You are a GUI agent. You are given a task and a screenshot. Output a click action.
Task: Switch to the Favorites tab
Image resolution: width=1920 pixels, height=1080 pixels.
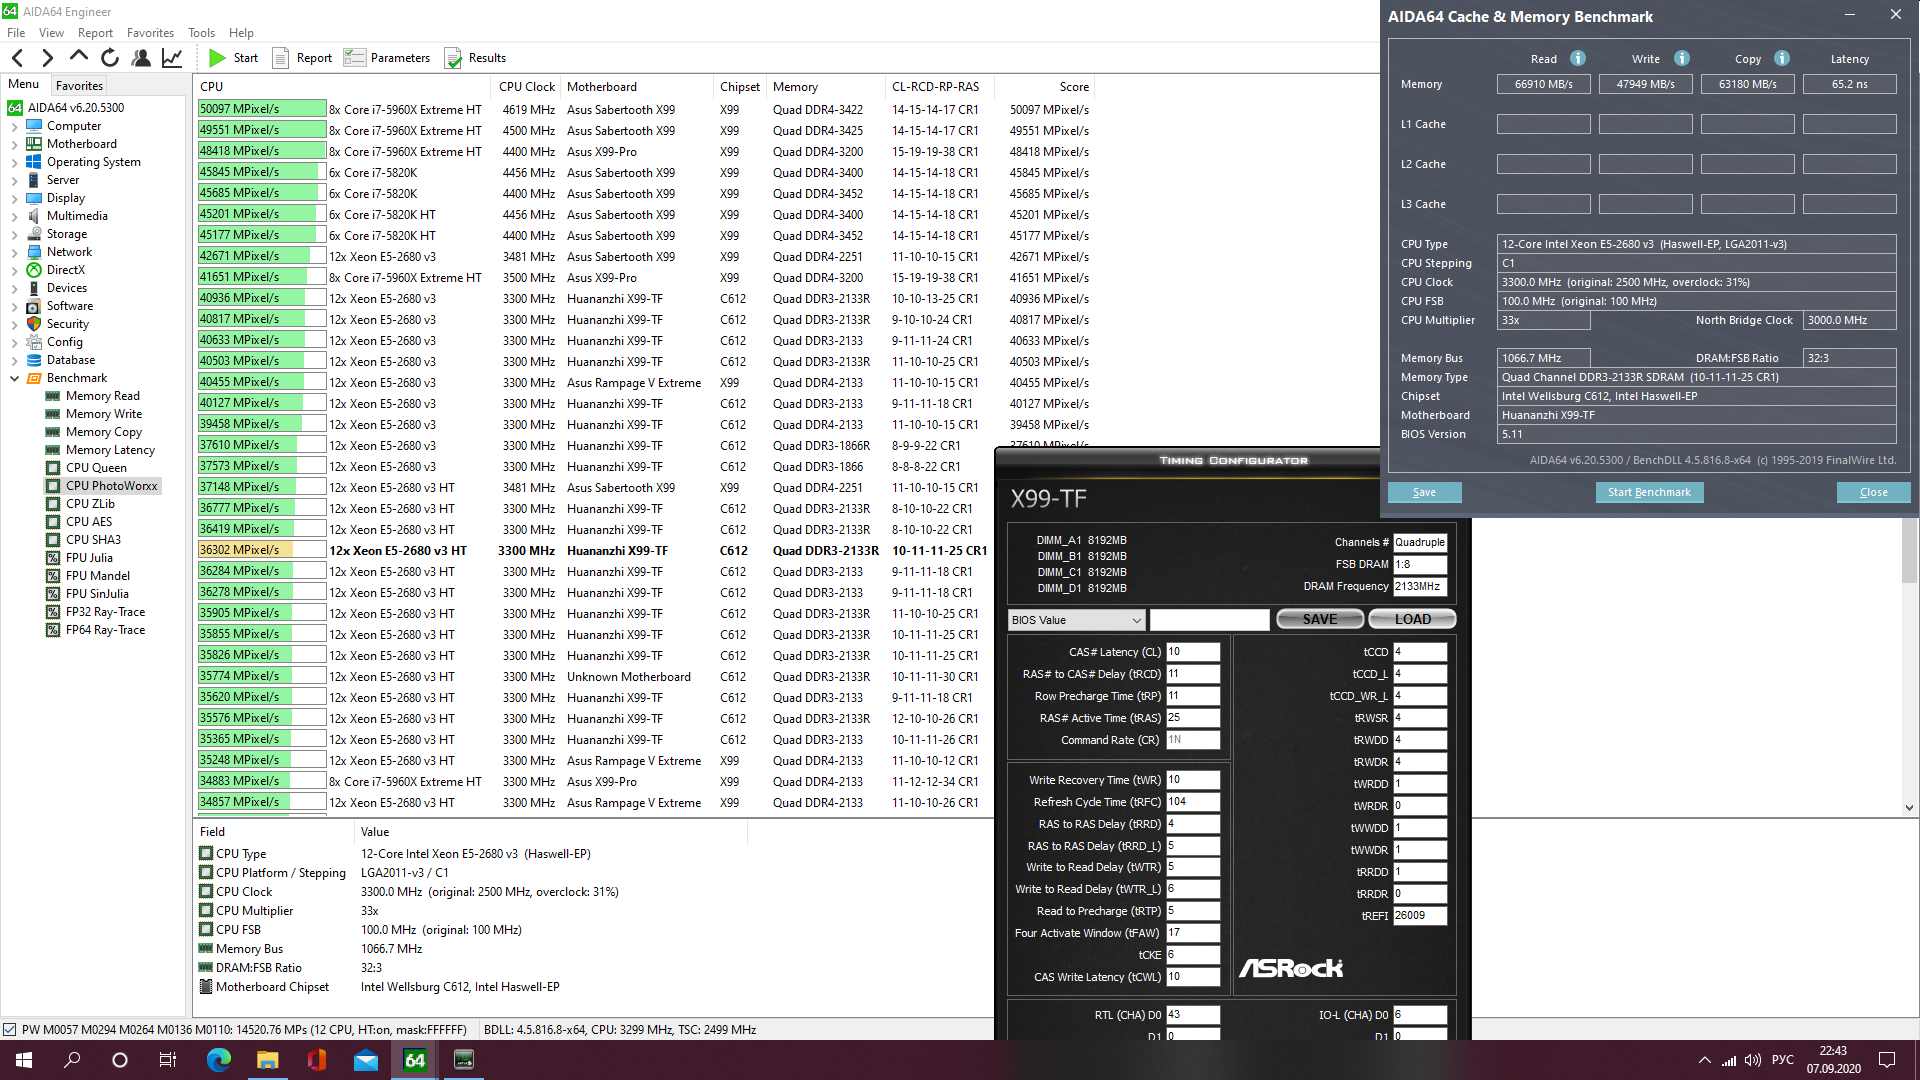[x=79, y=86]
